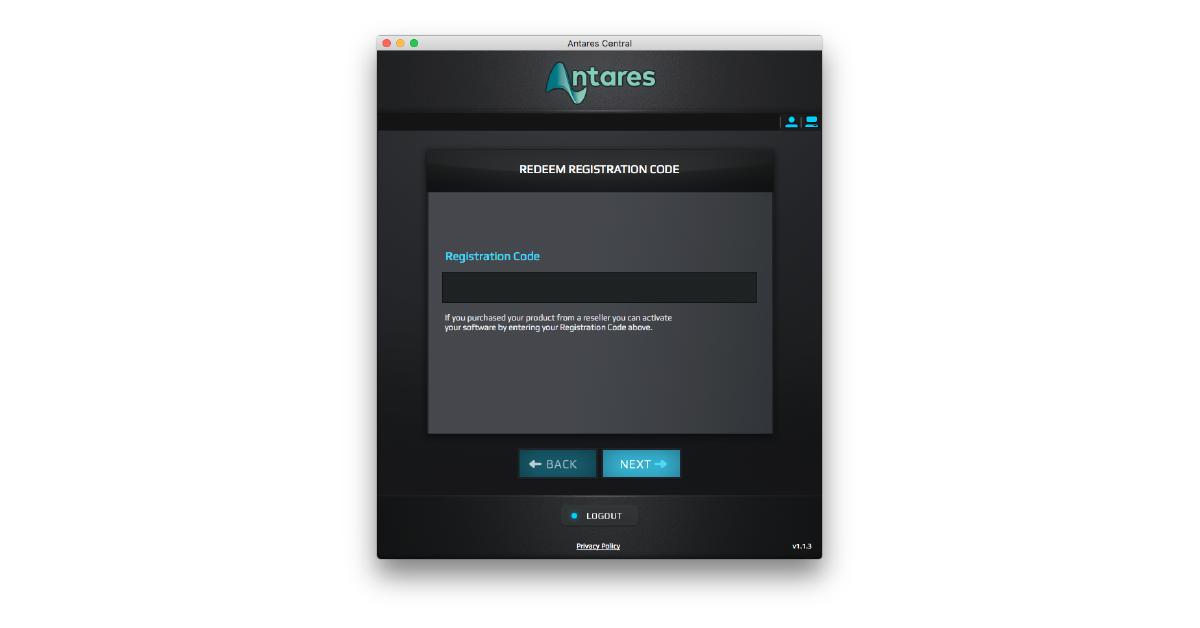Click the computer device icon

coord(811,122)
